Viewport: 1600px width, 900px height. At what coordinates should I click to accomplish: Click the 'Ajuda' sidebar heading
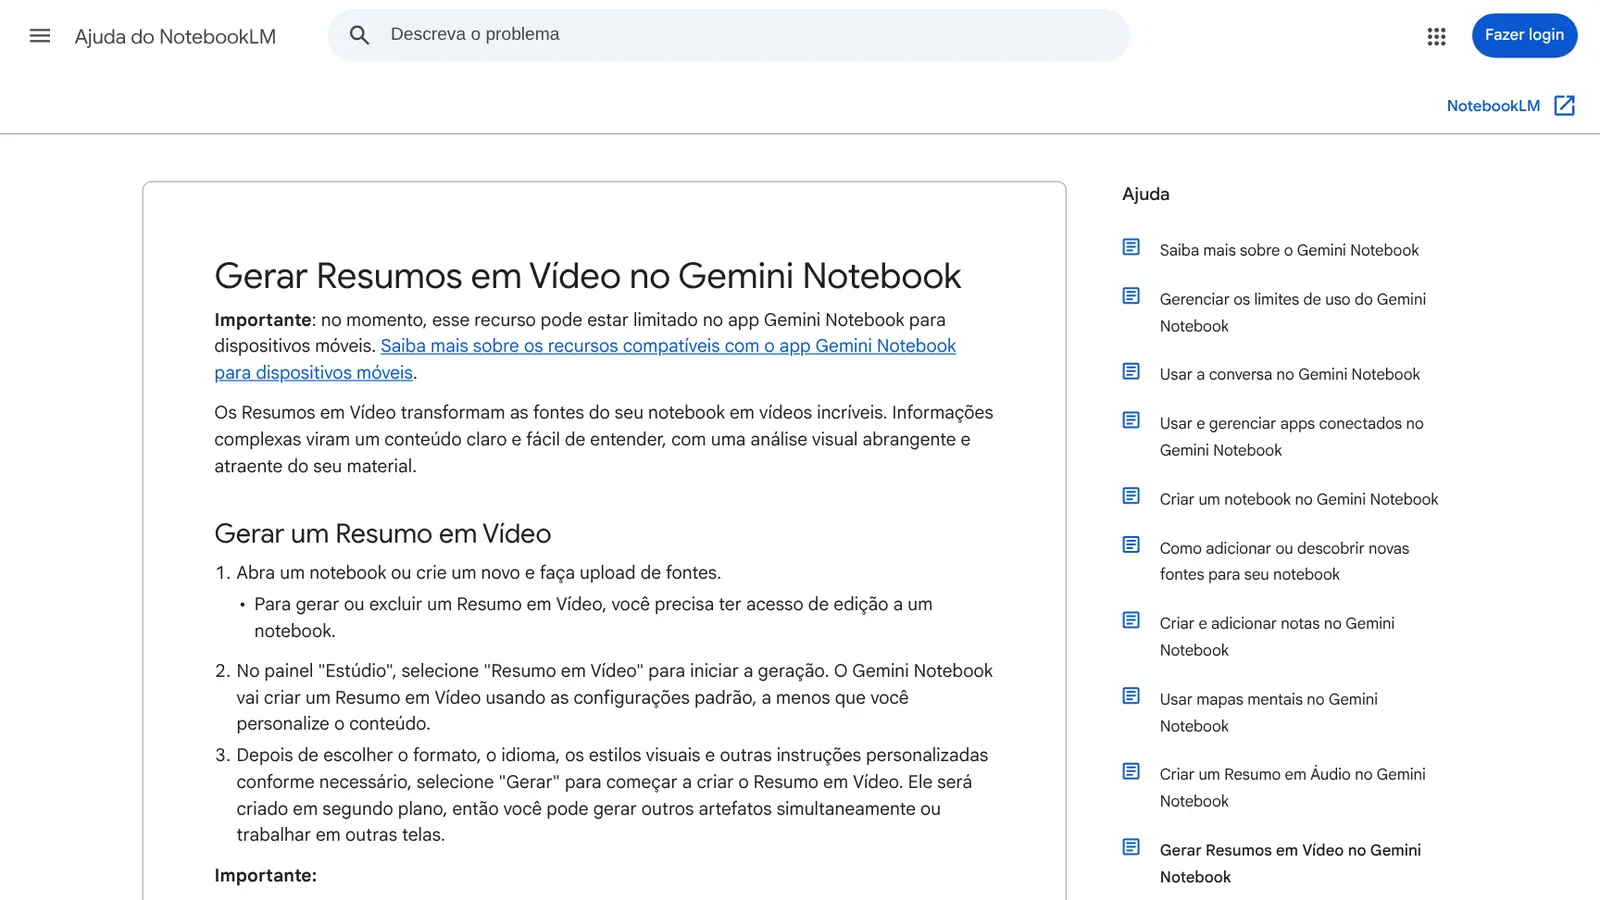[x=1146, y=194]
